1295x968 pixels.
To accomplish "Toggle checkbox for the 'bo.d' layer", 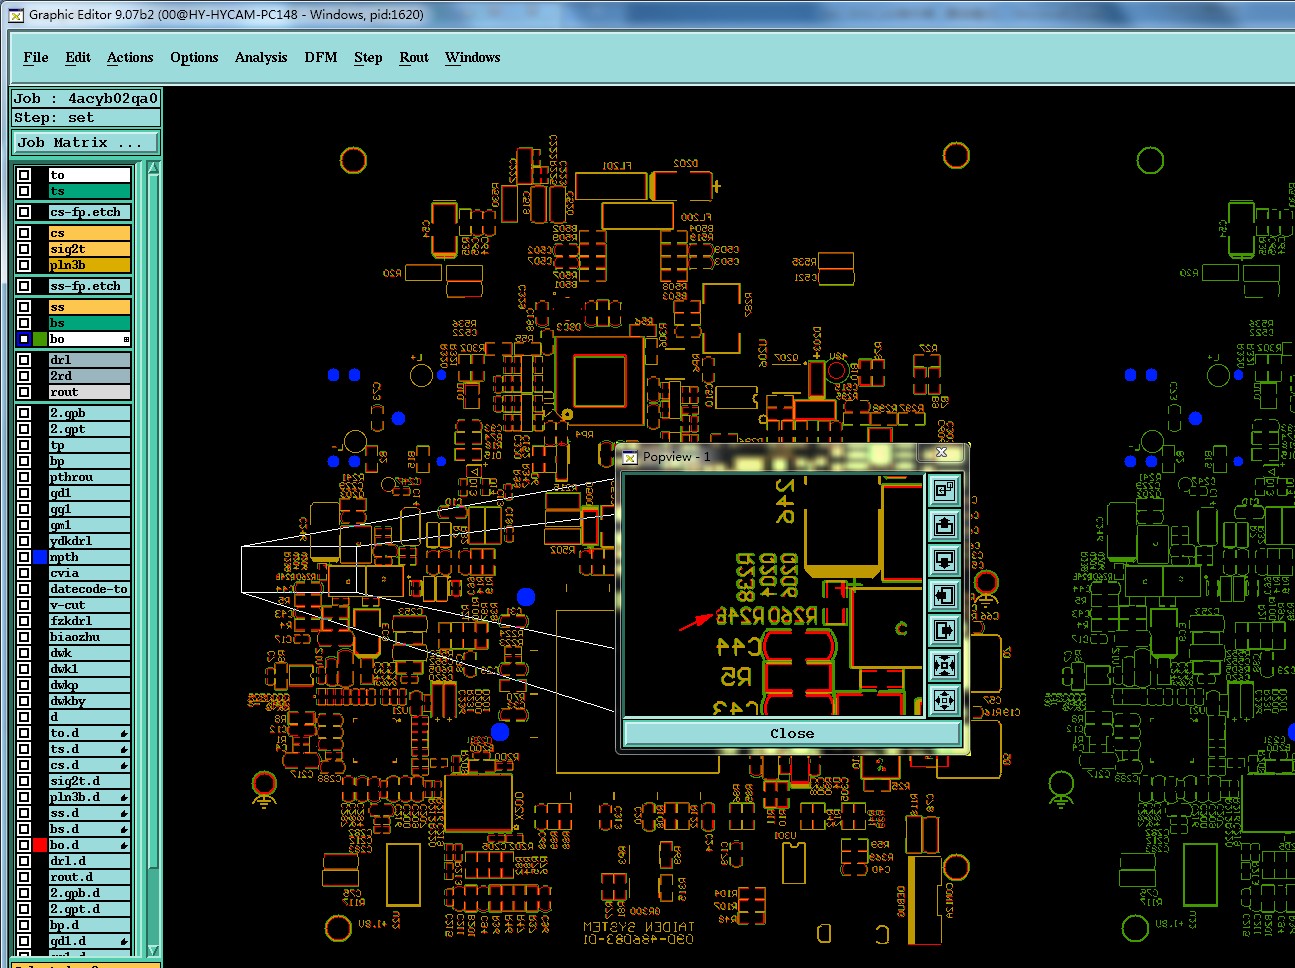I will [x=24, y=845].
